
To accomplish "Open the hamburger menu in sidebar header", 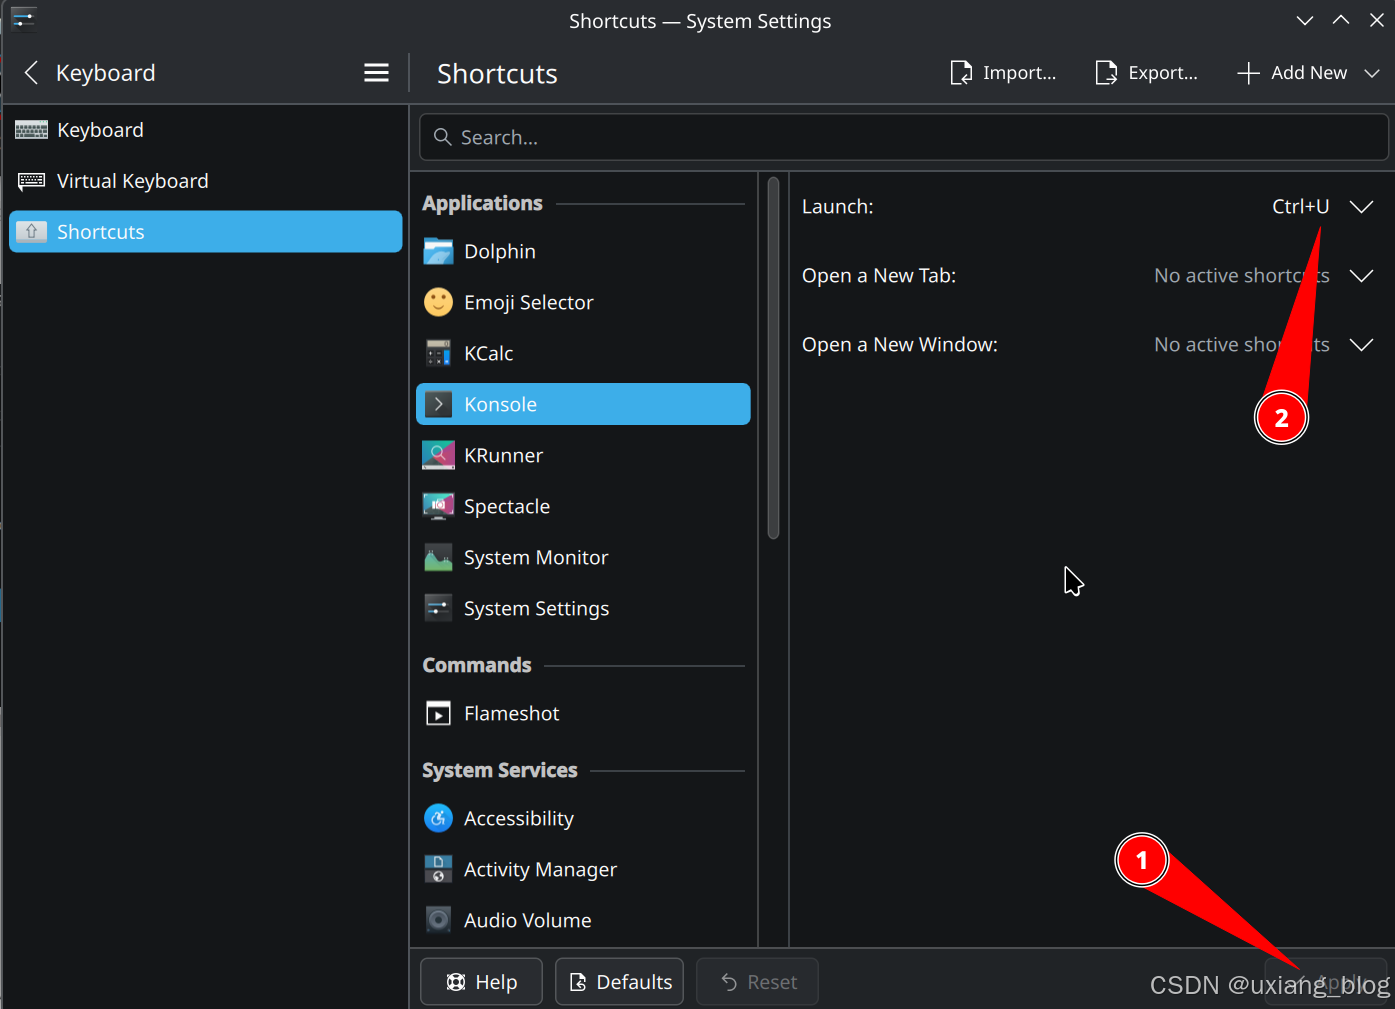I will point(376,73).
